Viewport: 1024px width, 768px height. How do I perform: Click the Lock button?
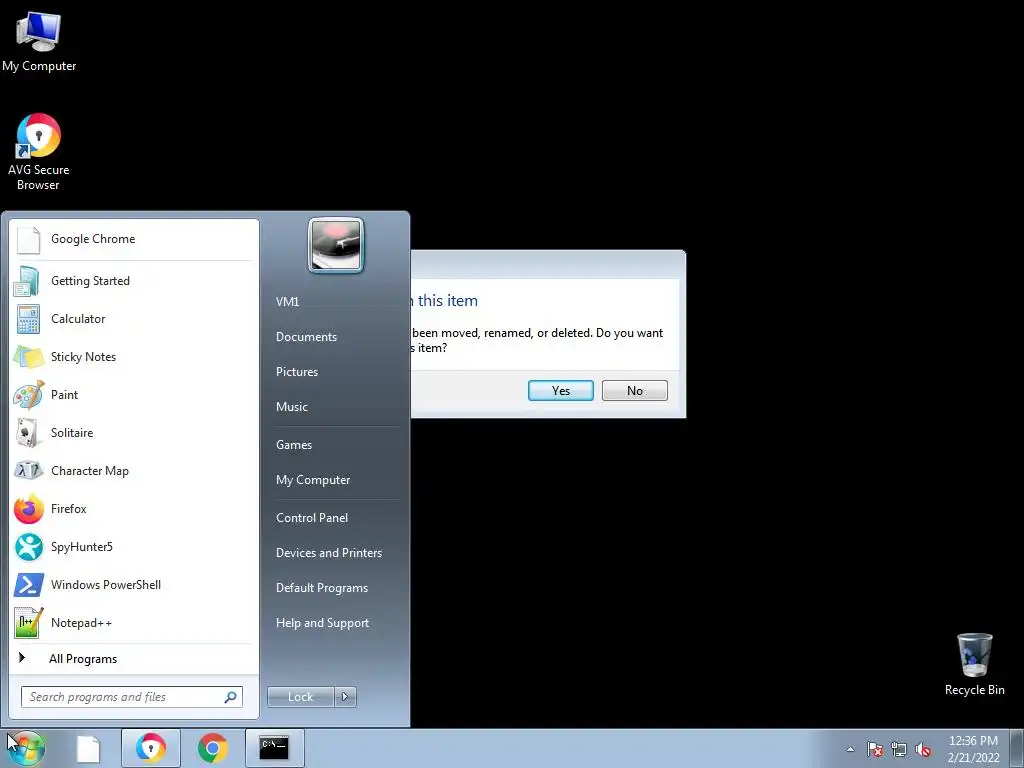[x=301, y=697]
